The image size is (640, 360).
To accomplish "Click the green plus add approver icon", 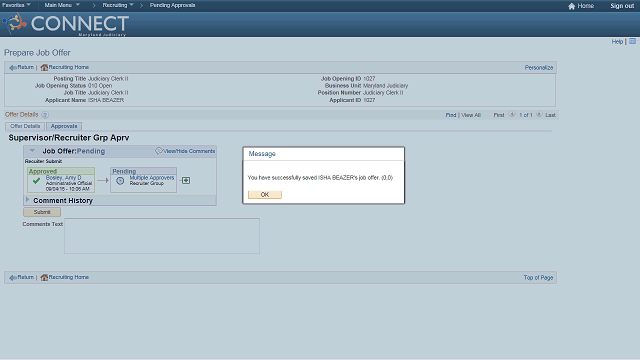I will coord(186,180).
